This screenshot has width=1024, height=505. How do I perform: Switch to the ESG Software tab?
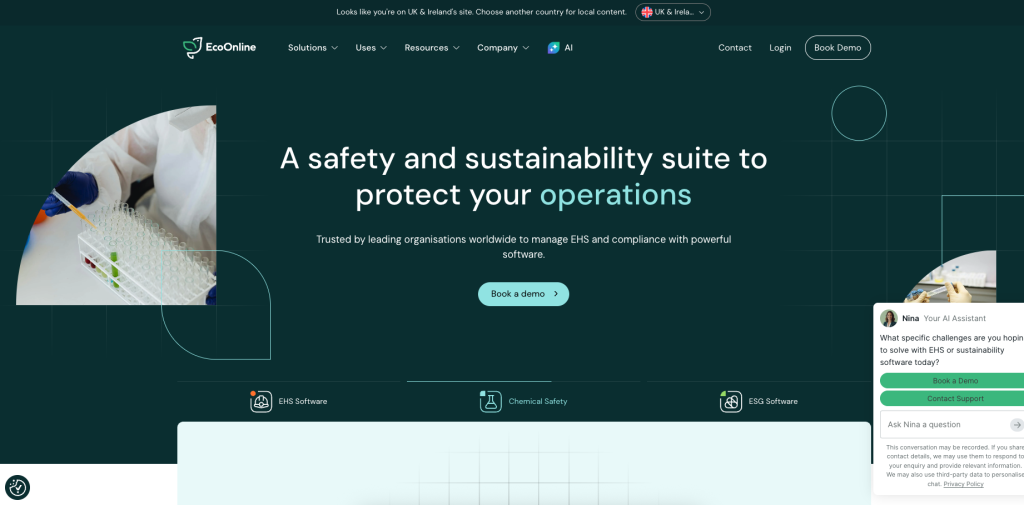759,401
